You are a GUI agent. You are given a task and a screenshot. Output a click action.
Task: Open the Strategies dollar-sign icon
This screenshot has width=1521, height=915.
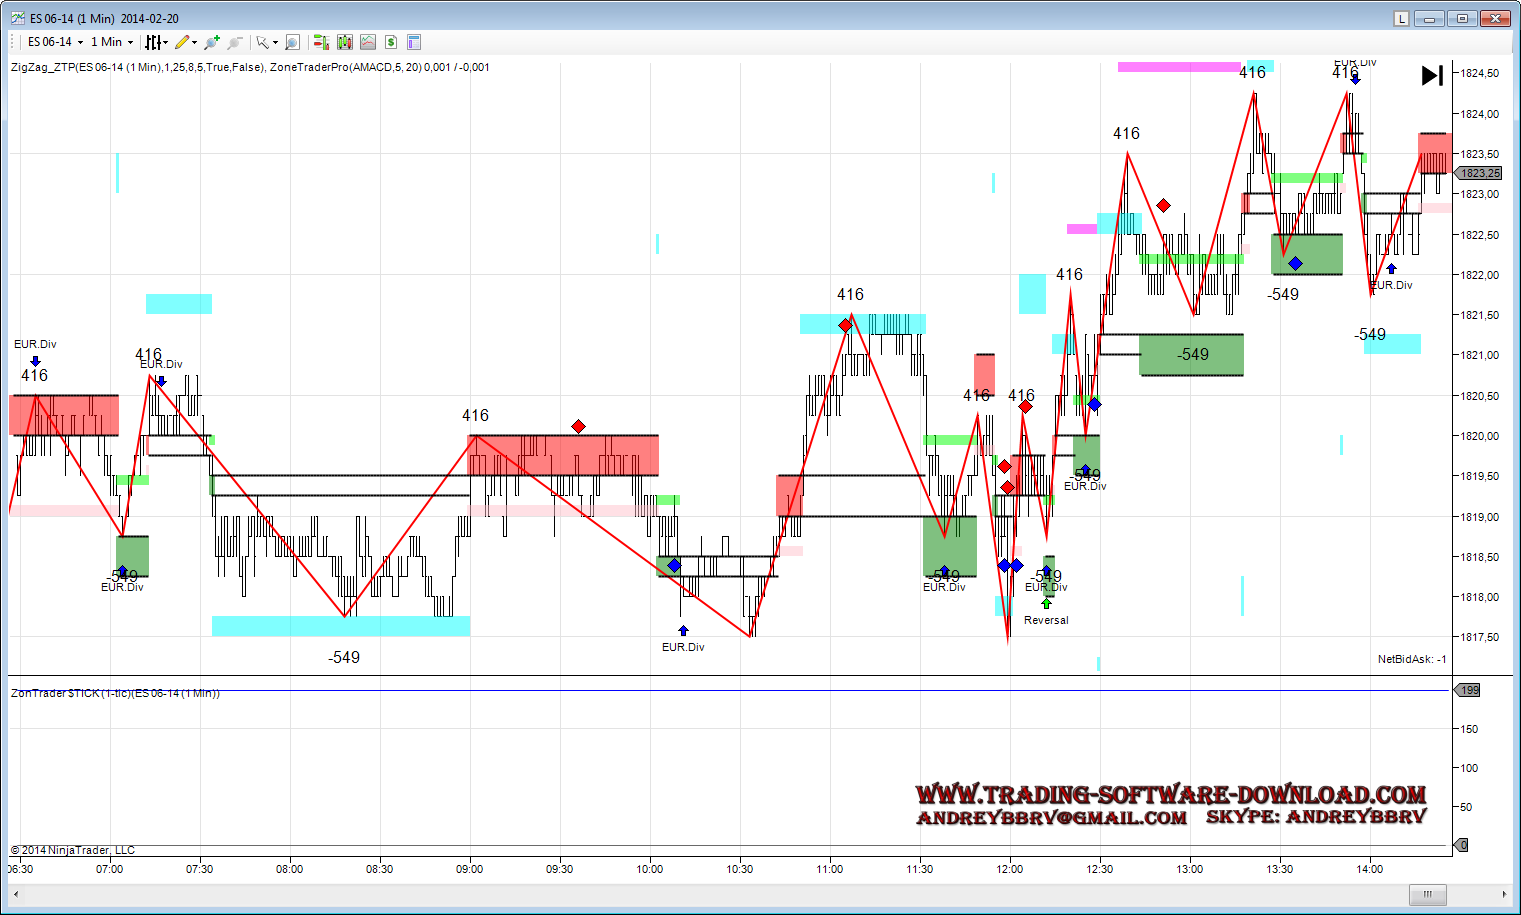pyautogui.click(x=391, y=42)
